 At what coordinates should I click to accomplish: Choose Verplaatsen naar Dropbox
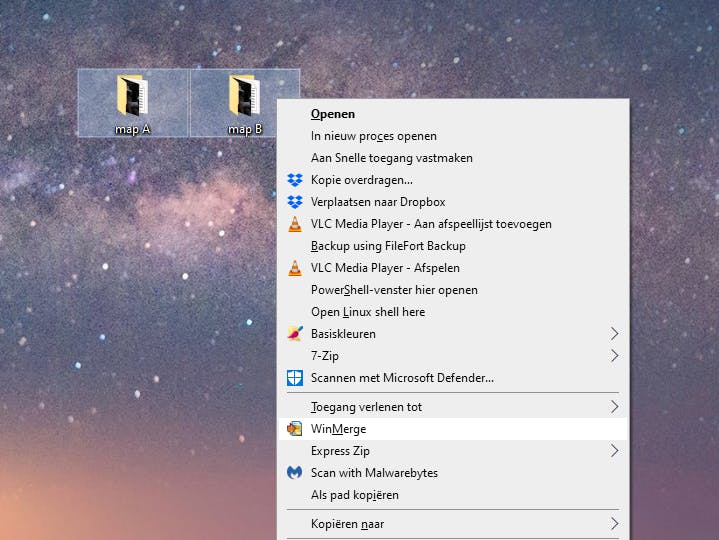pyautogui.click(x=453, y=202)
